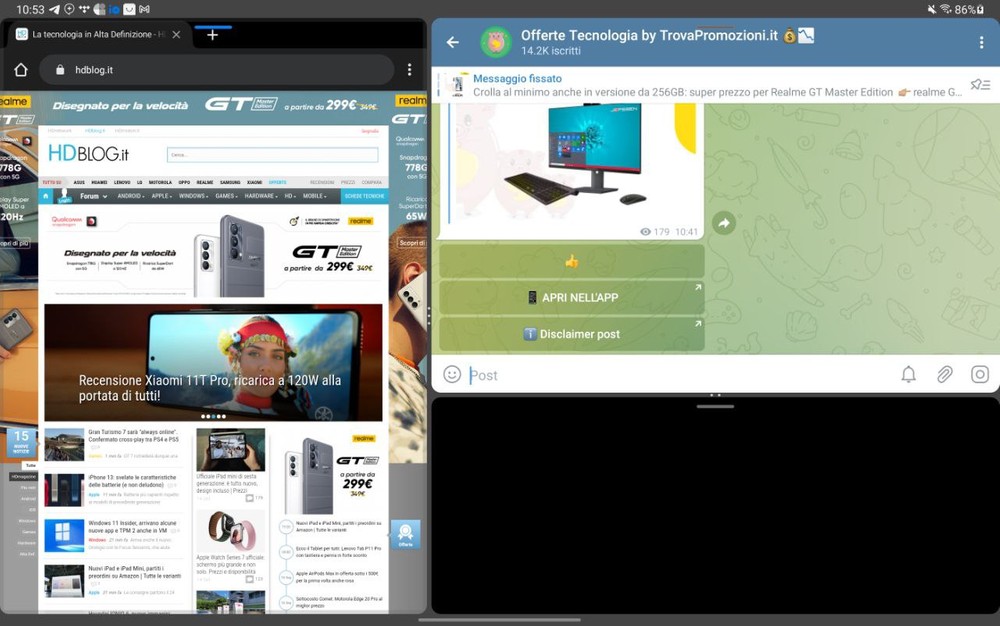This screenshot has height=626, width=1000.
Task: Select the La tecnologia in Alta Definizione tab
Action: tap(98, 34)
